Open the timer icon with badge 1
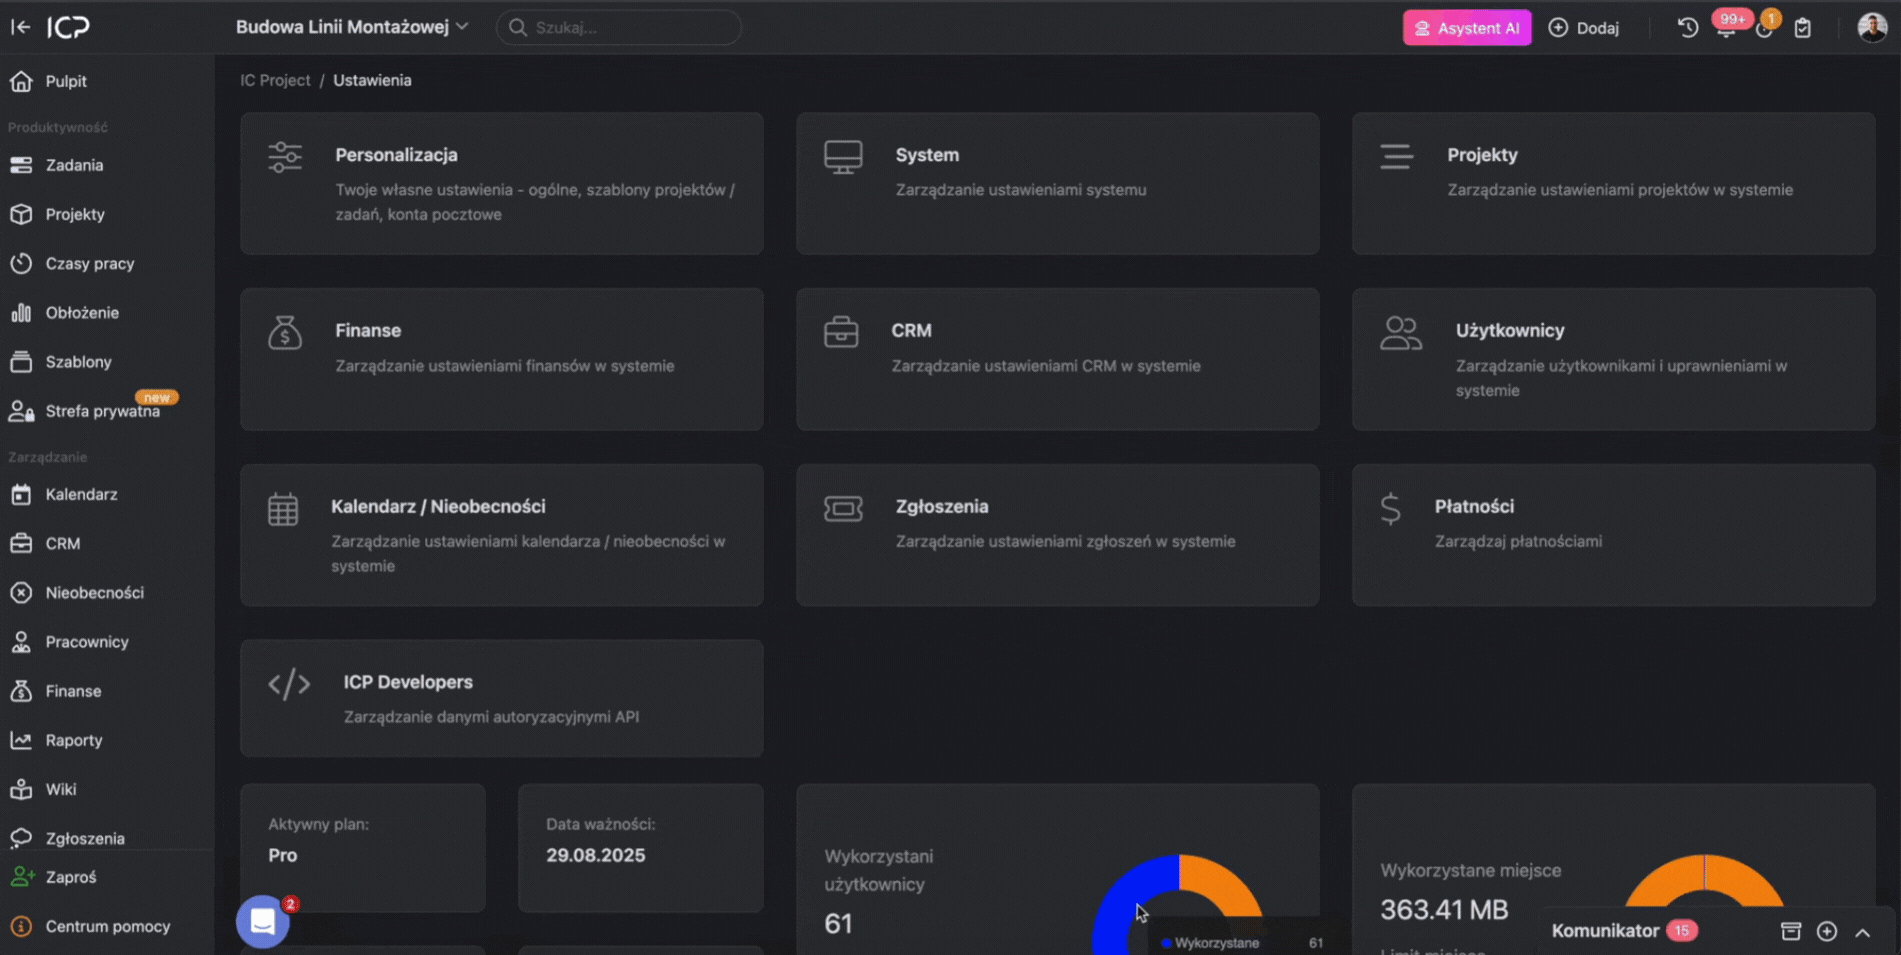This screenshot has height=955, width=1901. point(1765,27)
